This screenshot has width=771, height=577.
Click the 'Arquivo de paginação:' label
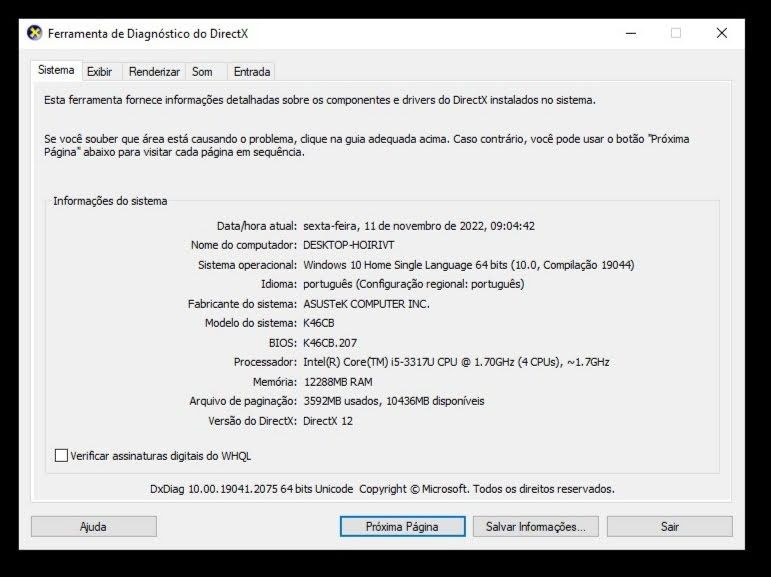tap(243, 401)
